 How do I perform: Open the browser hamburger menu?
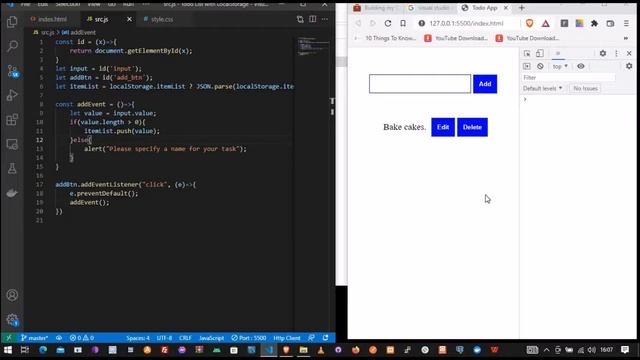pos(626,23)
